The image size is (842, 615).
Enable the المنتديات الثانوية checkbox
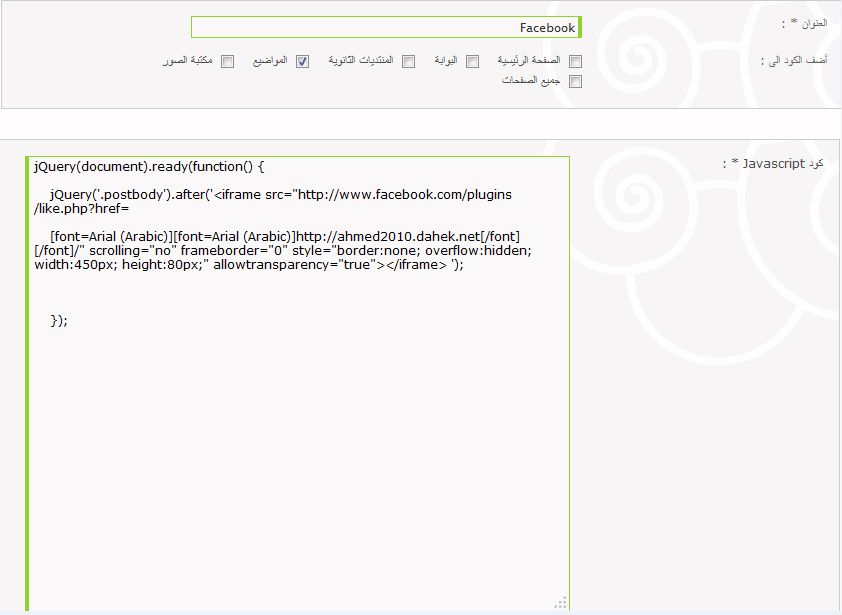point(409,61)
